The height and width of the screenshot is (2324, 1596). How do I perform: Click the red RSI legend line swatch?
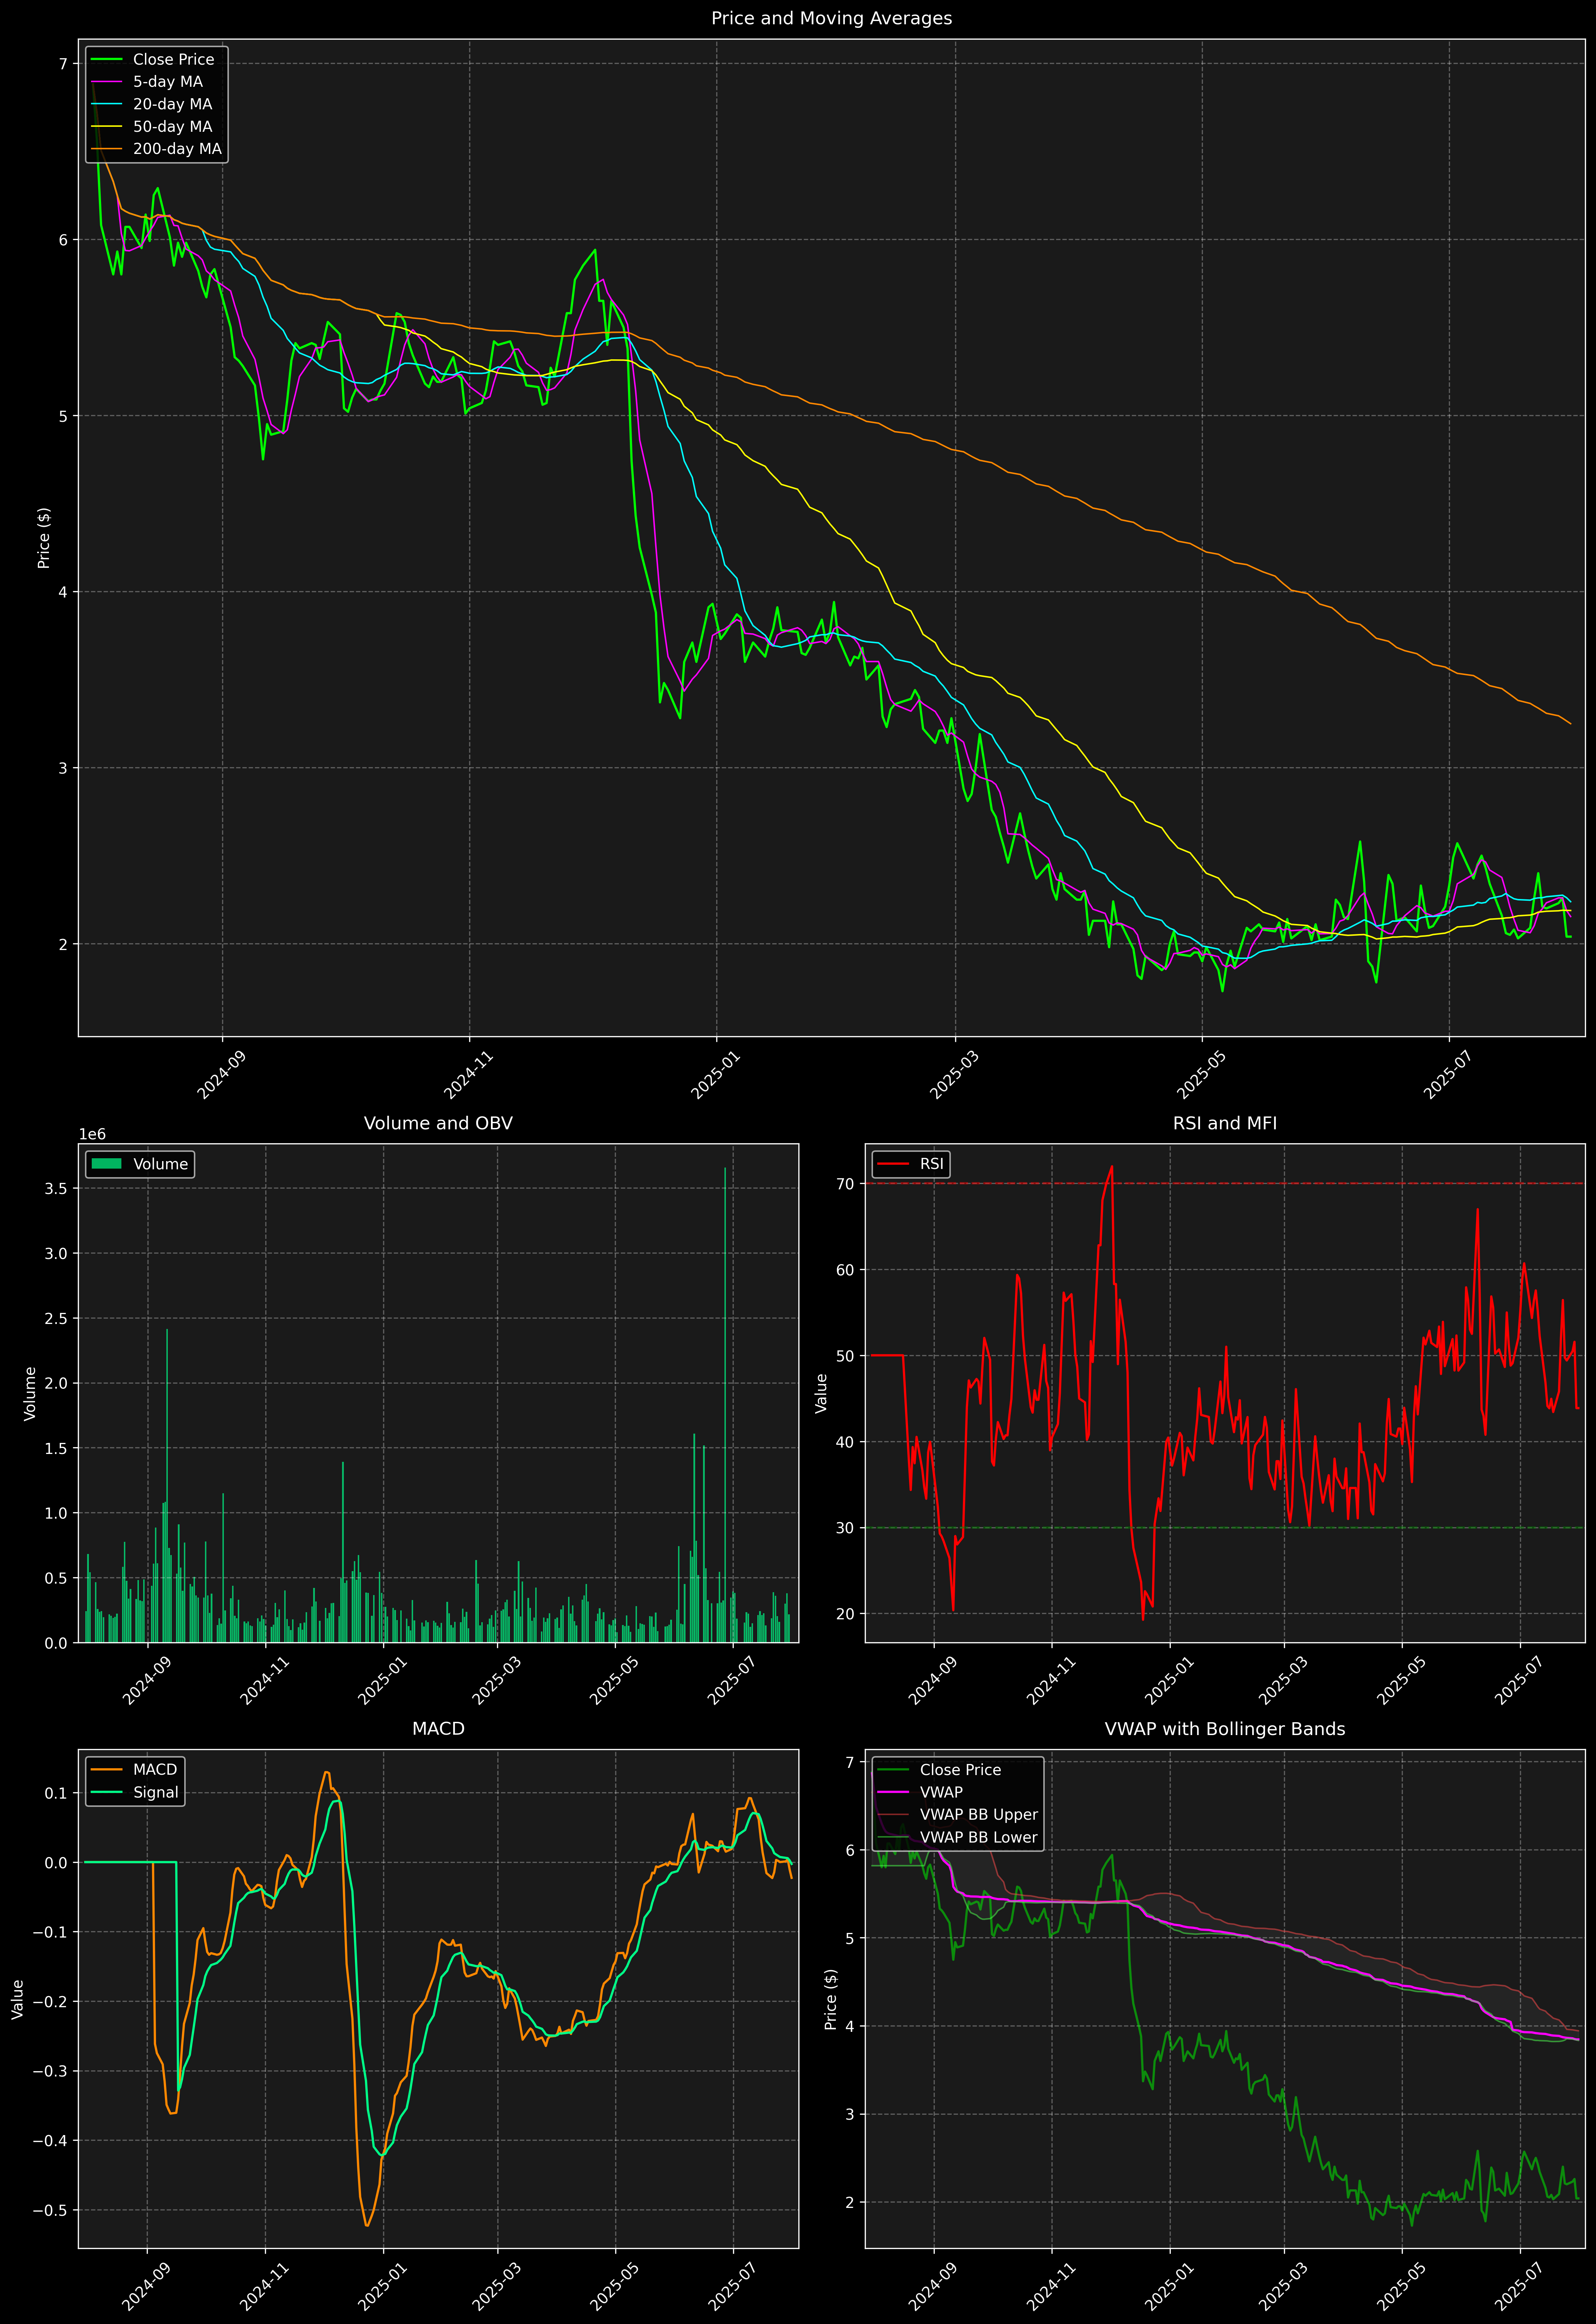click(893, 1164)
